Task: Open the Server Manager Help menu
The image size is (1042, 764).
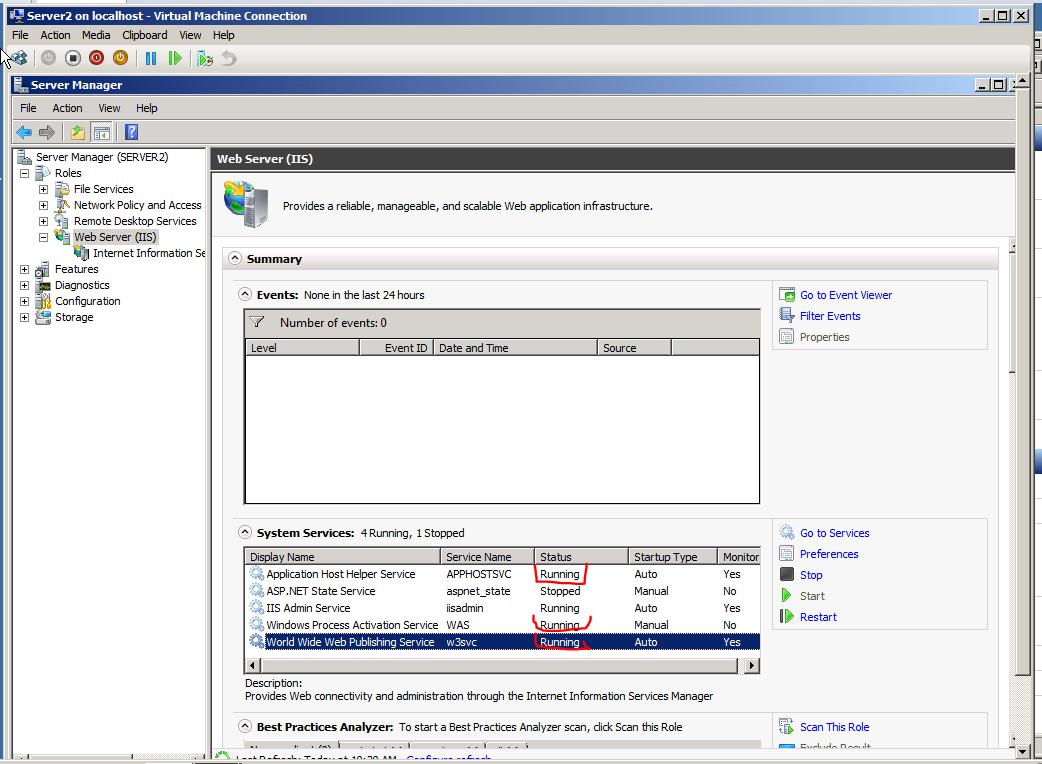Action: (x=147, y=108)
